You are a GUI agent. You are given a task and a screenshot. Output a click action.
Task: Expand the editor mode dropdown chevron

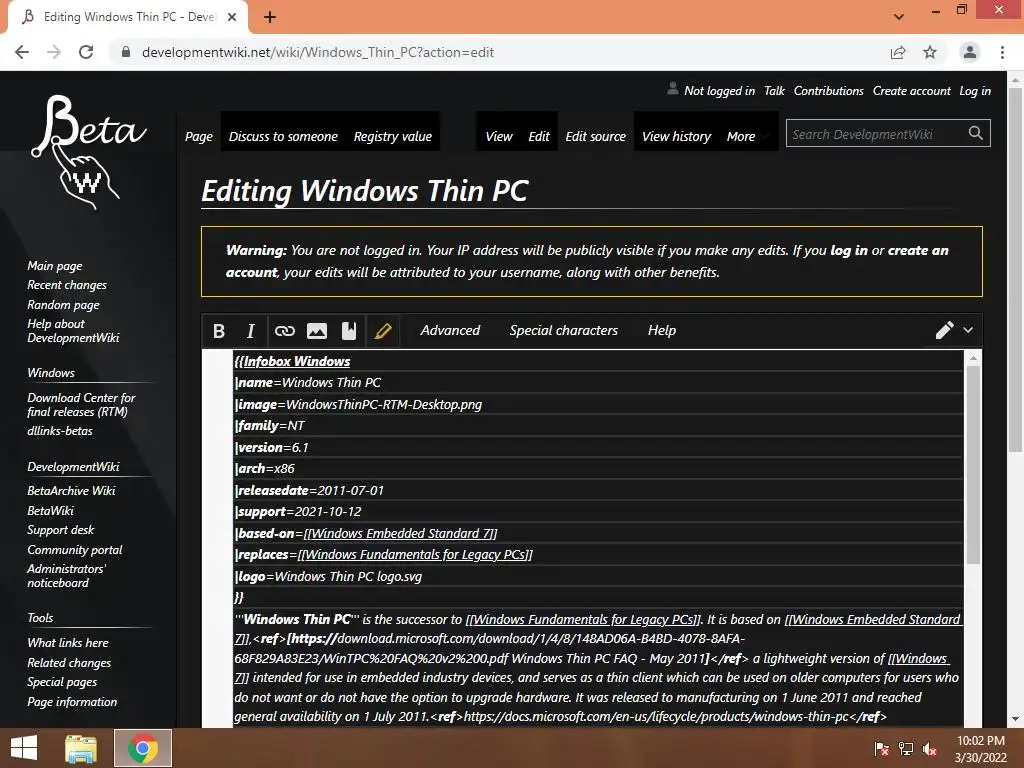click(968, 330)
